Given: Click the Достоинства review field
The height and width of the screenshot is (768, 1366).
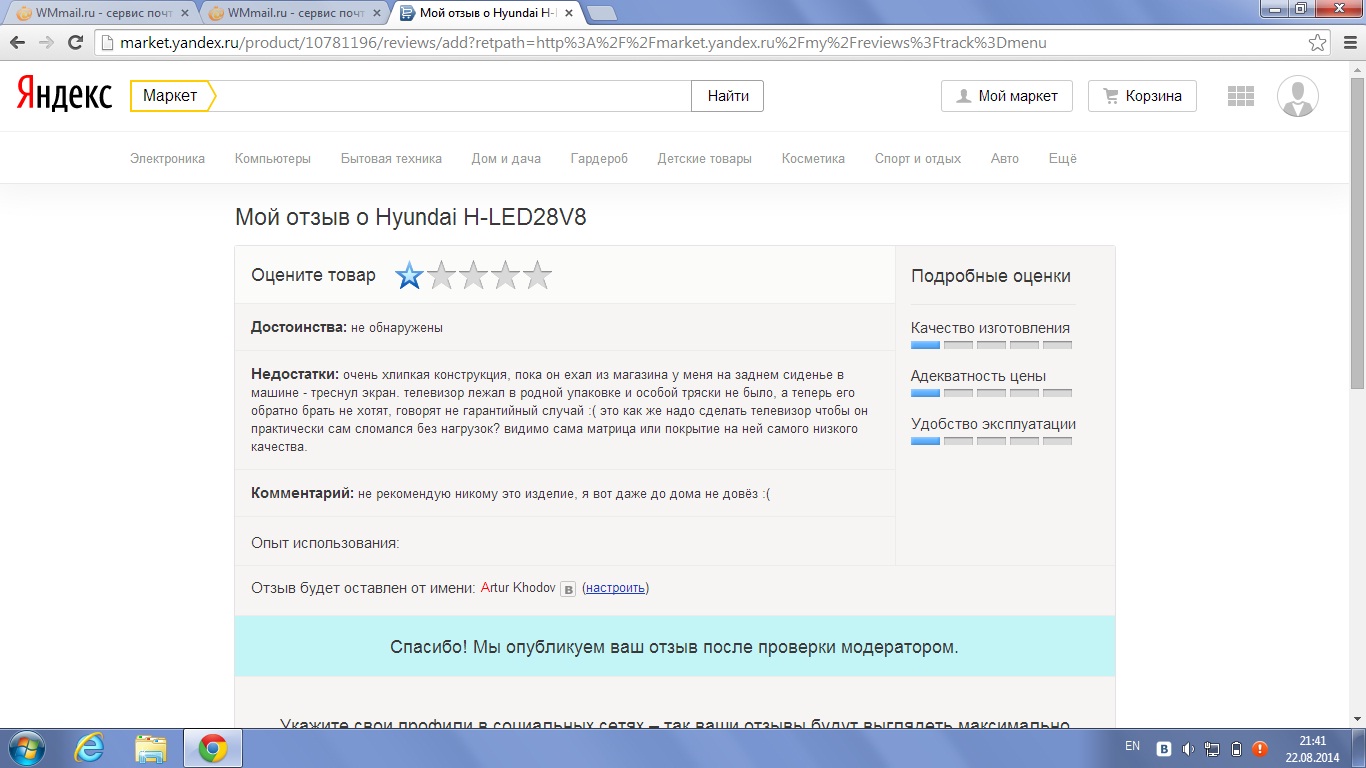Looking at the screenshot, I should (565, 327).
